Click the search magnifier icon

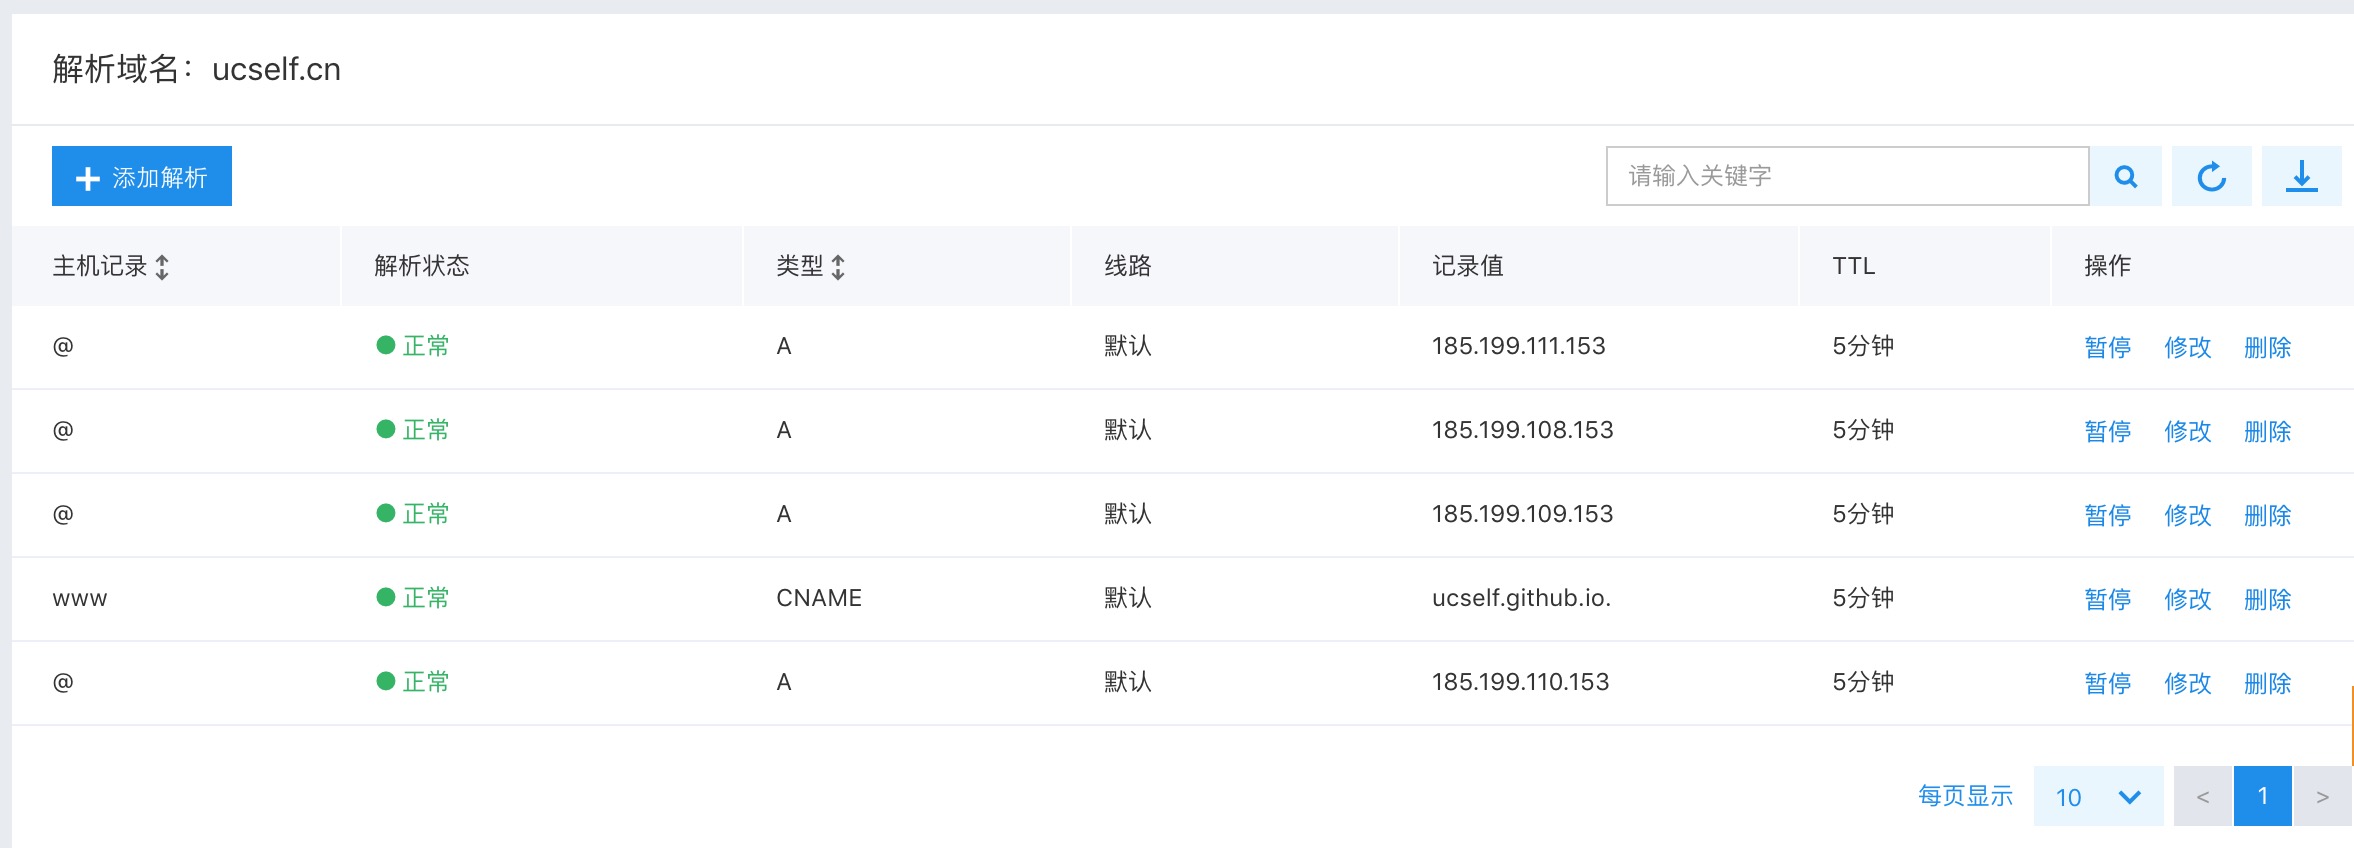click(2125, 177)
